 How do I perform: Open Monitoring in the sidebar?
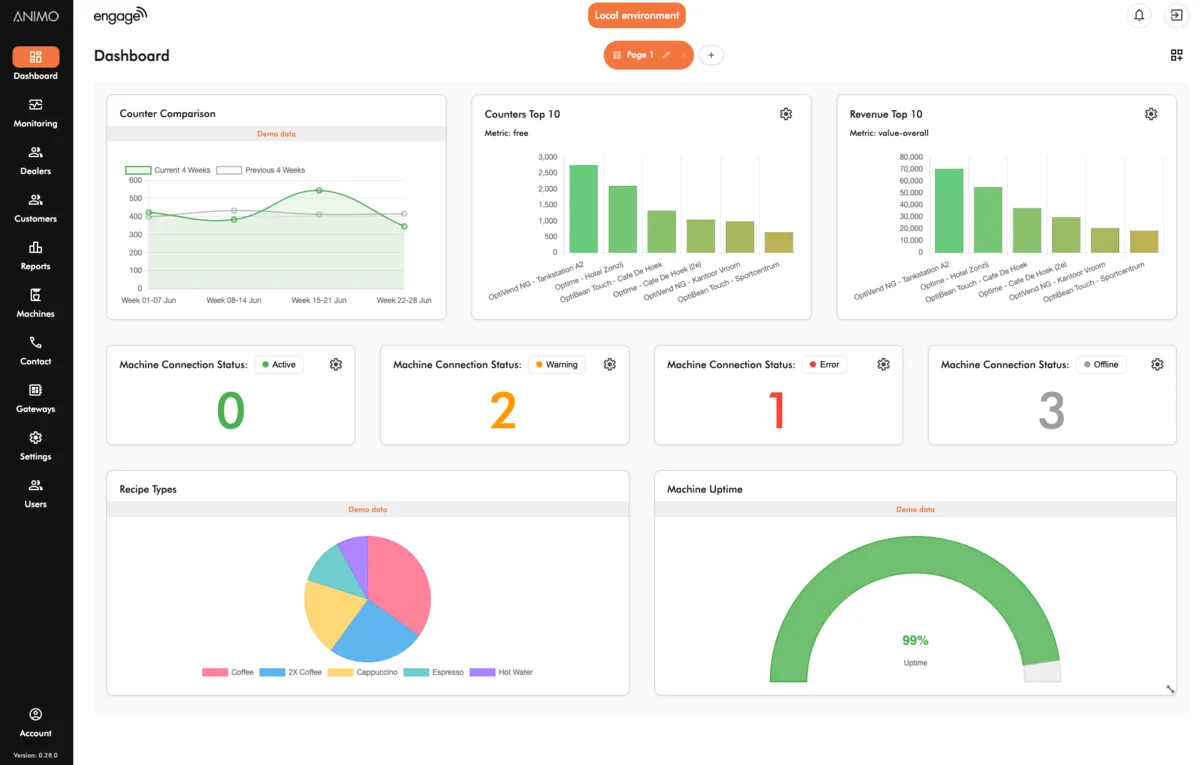click(x=35, y=113)
